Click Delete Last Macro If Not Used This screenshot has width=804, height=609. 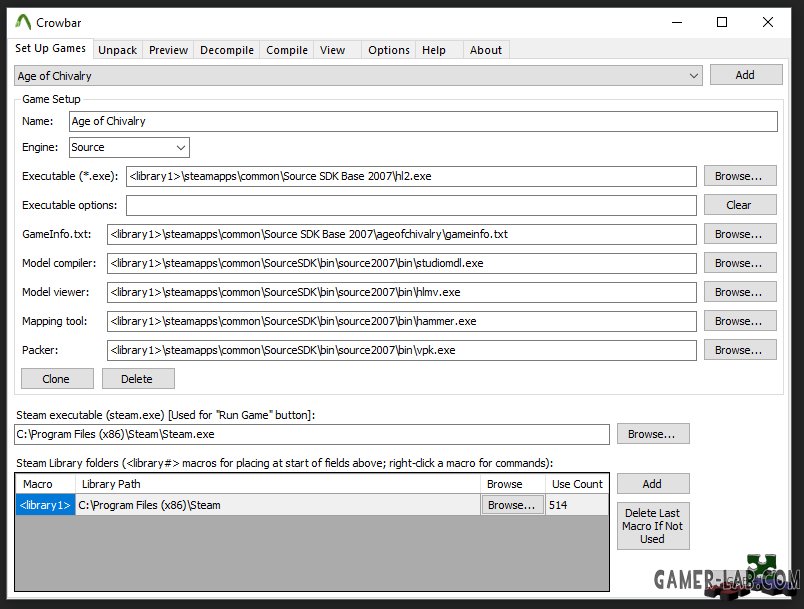pos(653,526)
